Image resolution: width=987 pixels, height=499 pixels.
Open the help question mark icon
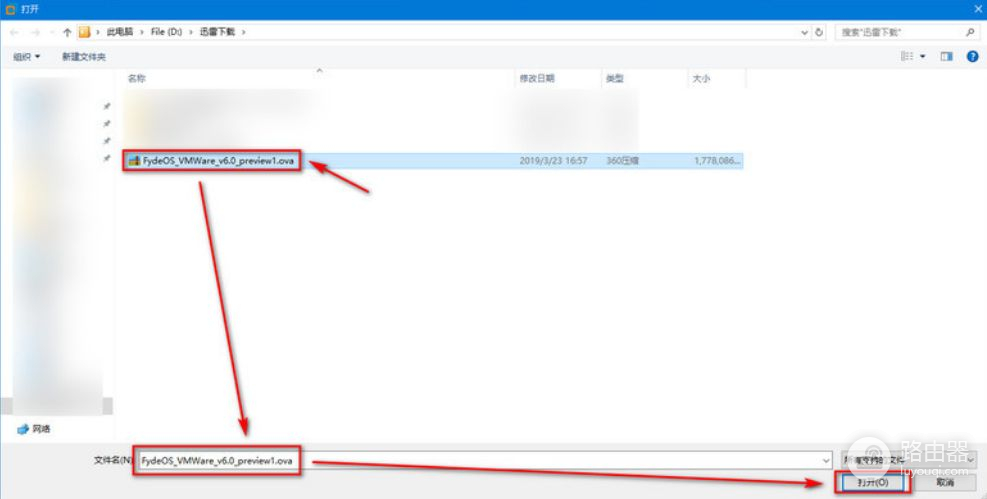point(973,57)
